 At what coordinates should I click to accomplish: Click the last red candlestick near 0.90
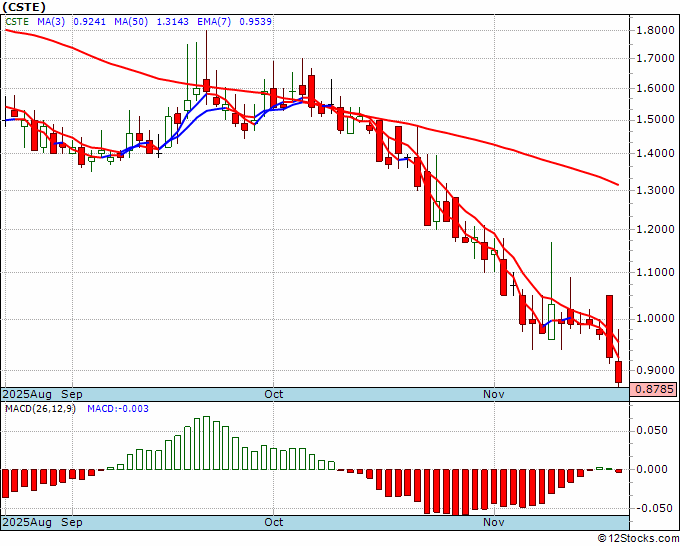(618, 372)
